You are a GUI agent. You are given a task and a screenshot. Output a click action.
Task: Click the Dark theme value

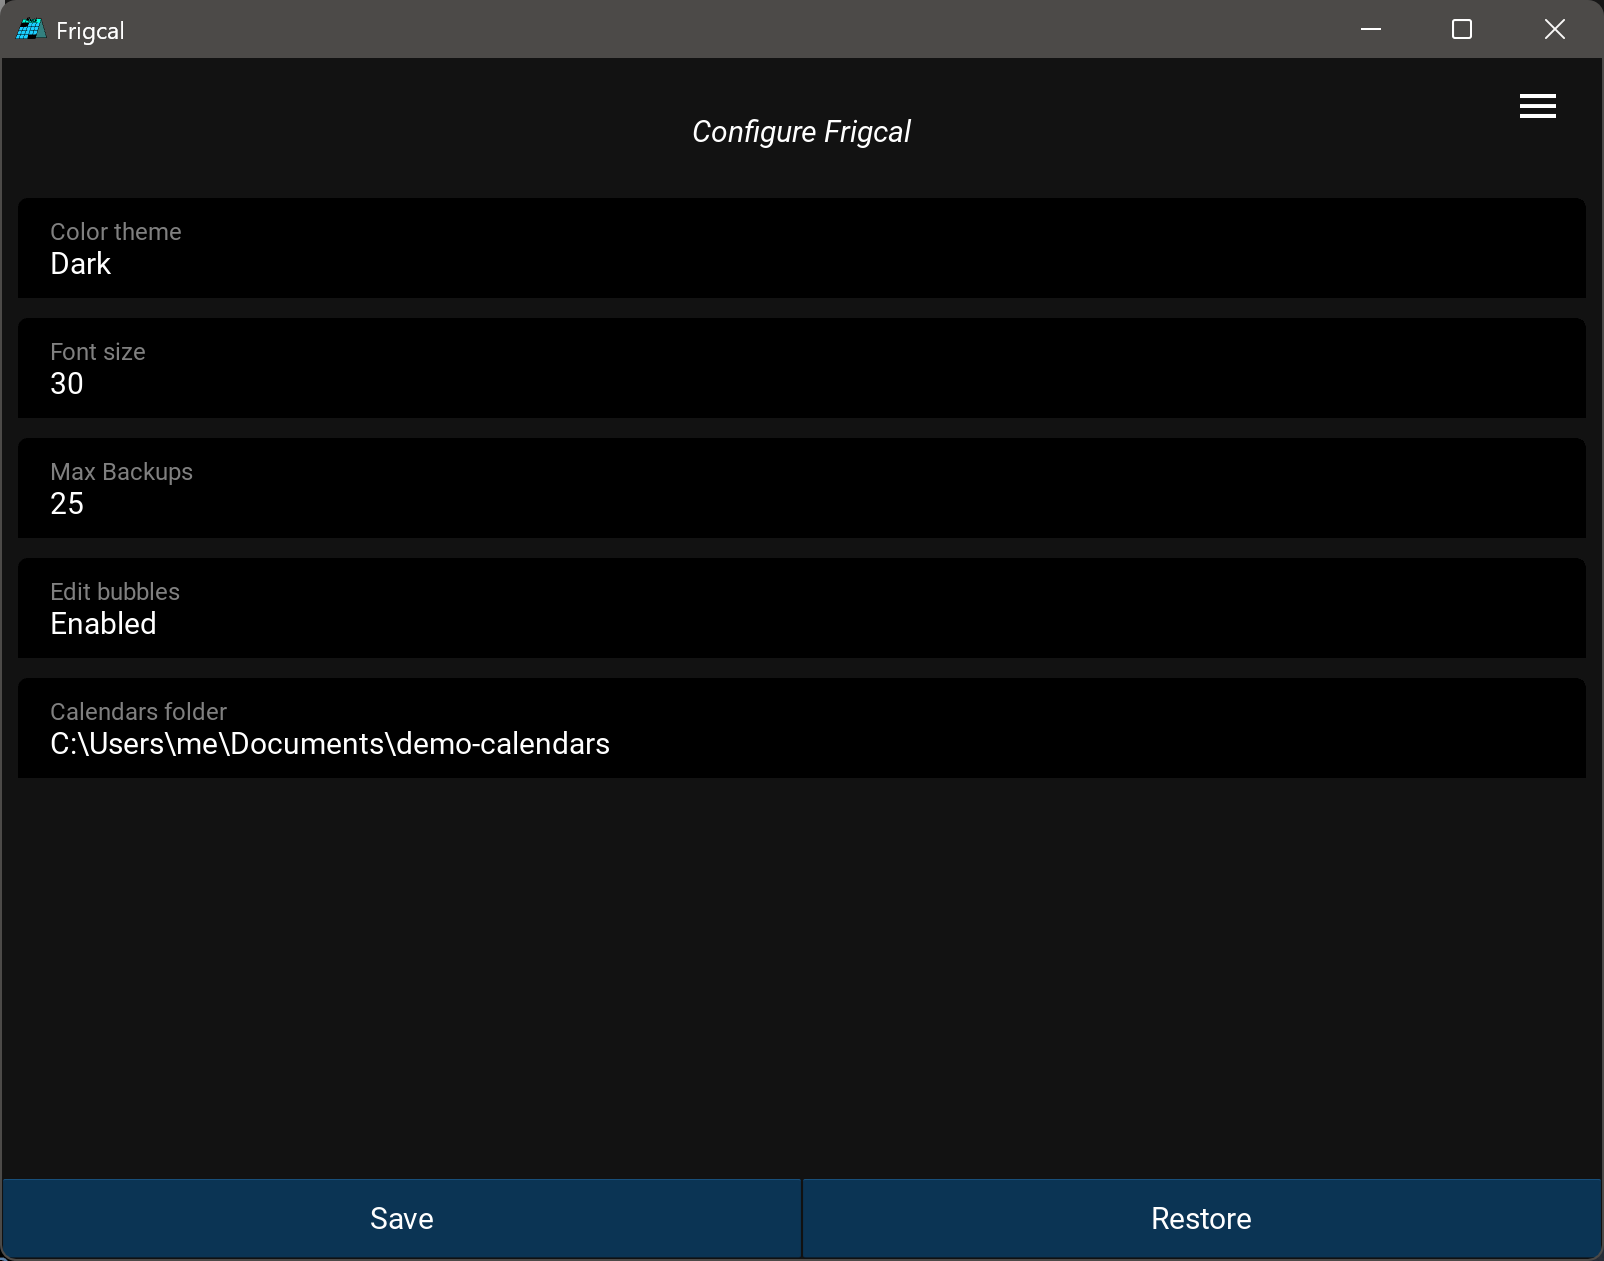(81, 264)
